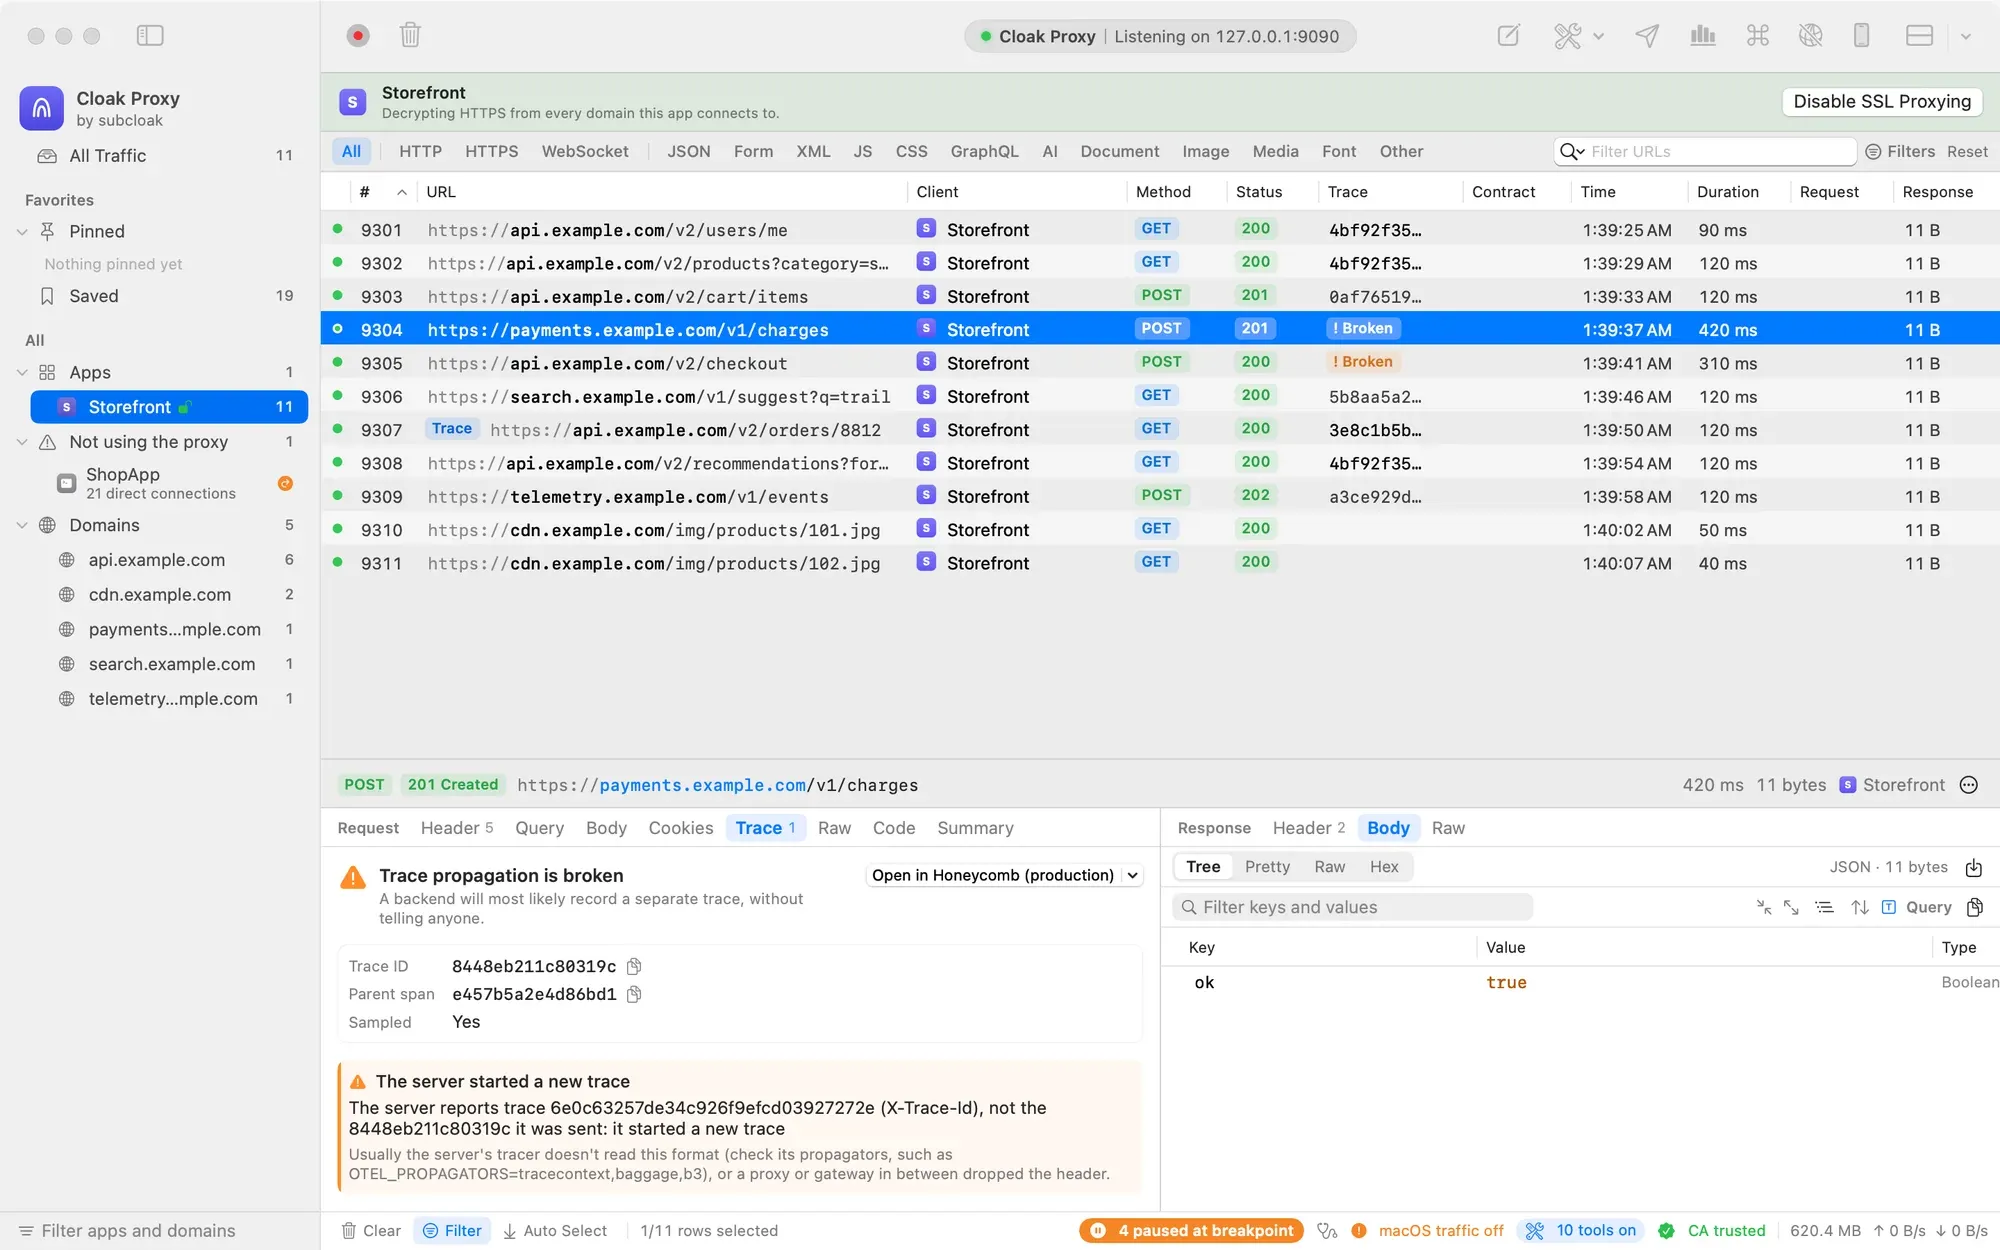Click the more options circle beside Storefront
This screenshot has height=1250, width=2000.
[x=1969, y=785]
